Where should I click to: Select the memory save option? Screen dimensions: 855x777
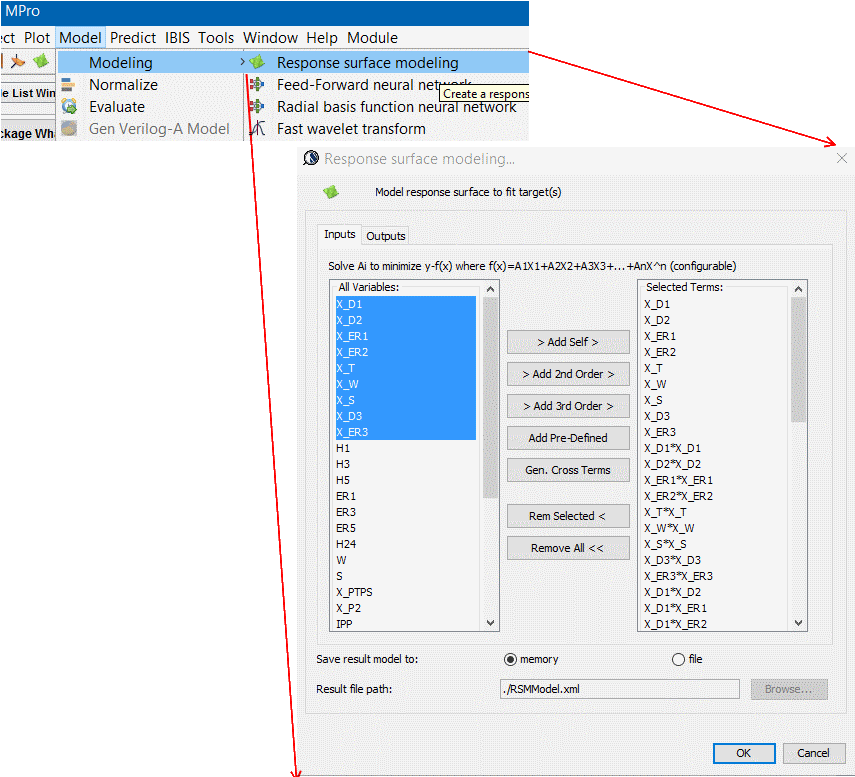click(x=510, y=660)
